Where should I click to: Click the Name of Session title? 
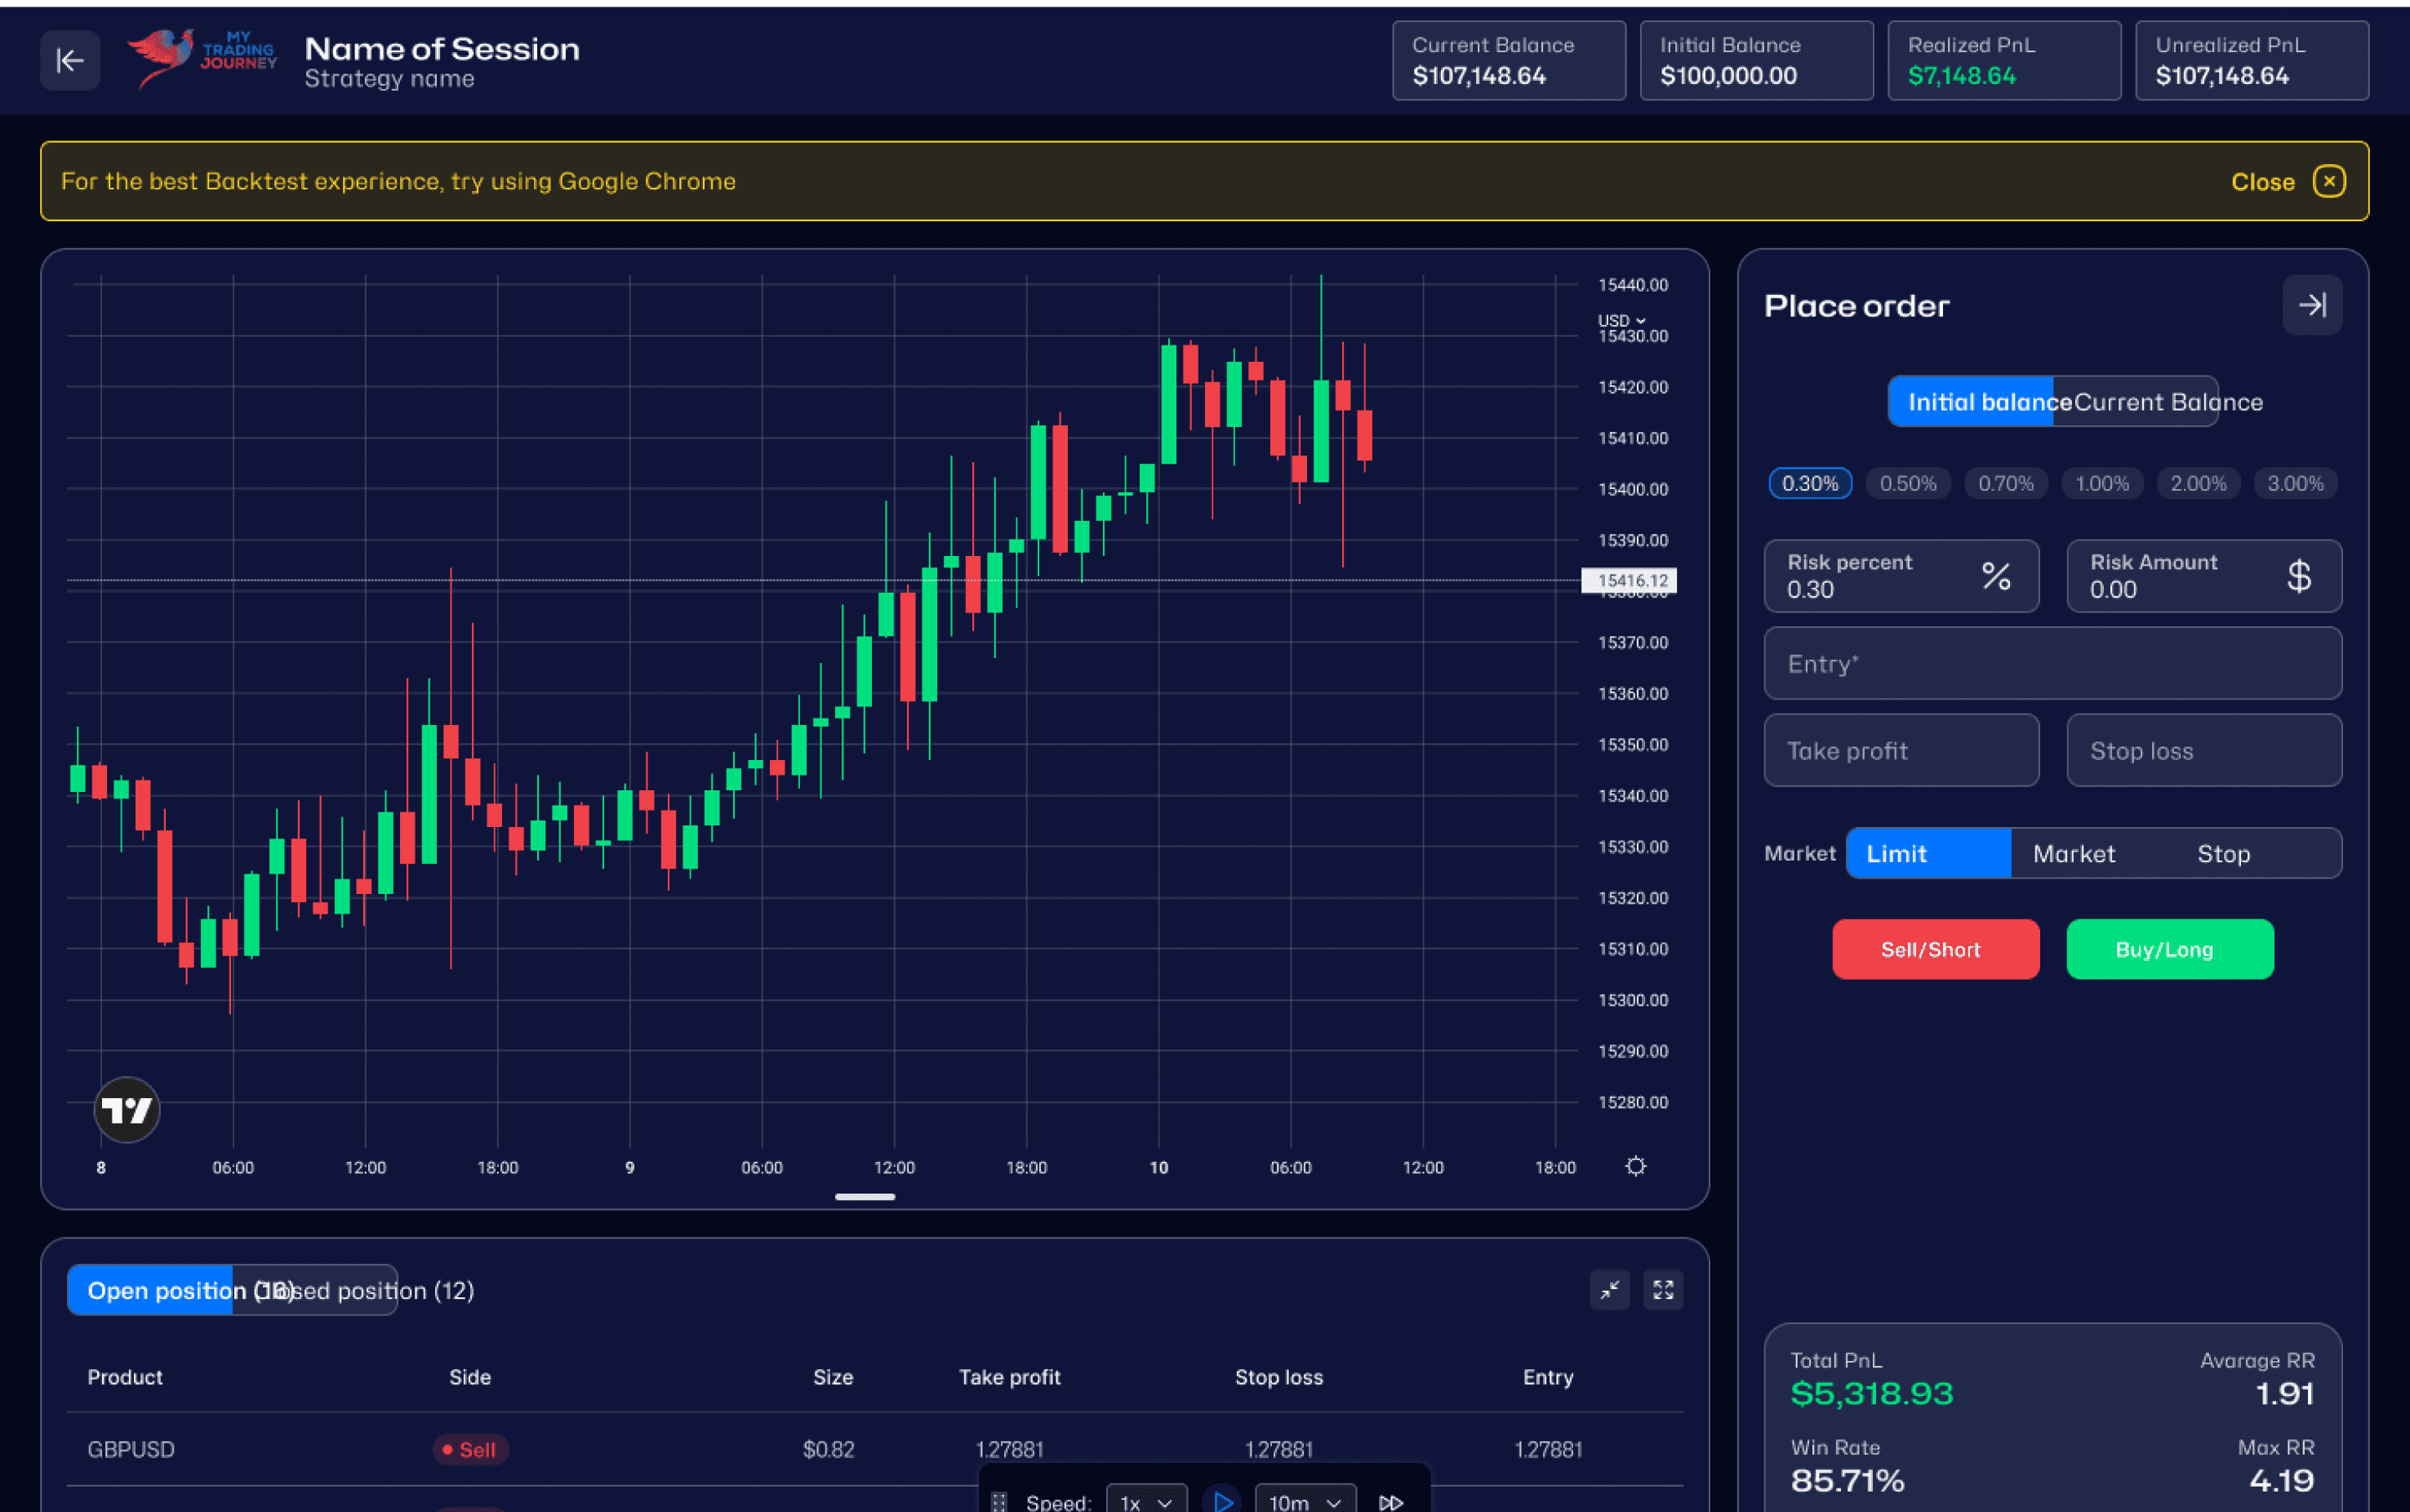point(442,48)
